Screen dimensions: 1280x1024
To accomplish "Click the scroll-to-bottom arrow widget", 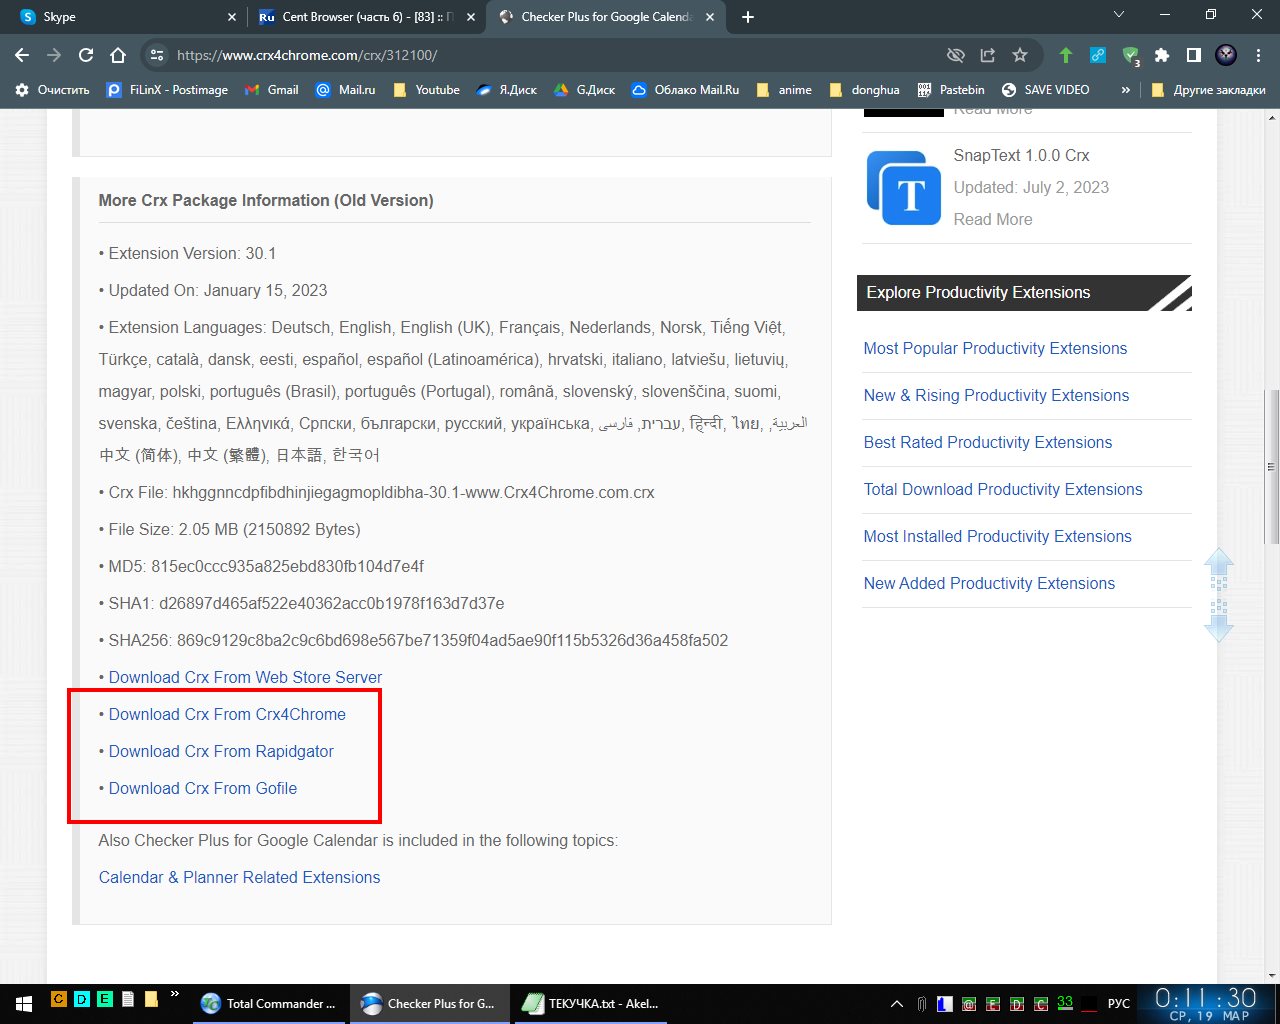I will click(x=1219, y=621).
